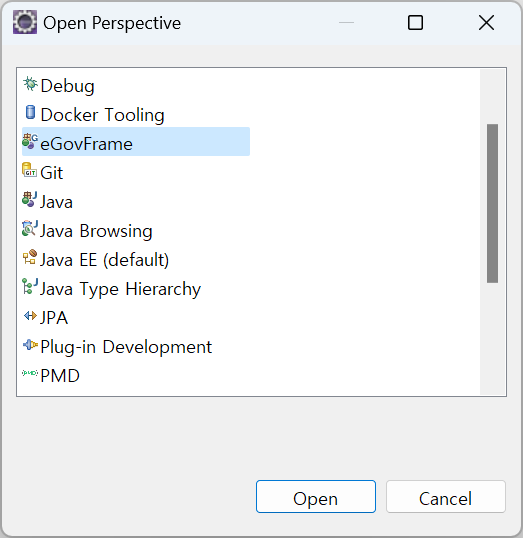Viewport: 523px width, 538px height.
Task: Click the perspective list scrollbar thumb
Action: pyautogui.click(x=492, y=203)
